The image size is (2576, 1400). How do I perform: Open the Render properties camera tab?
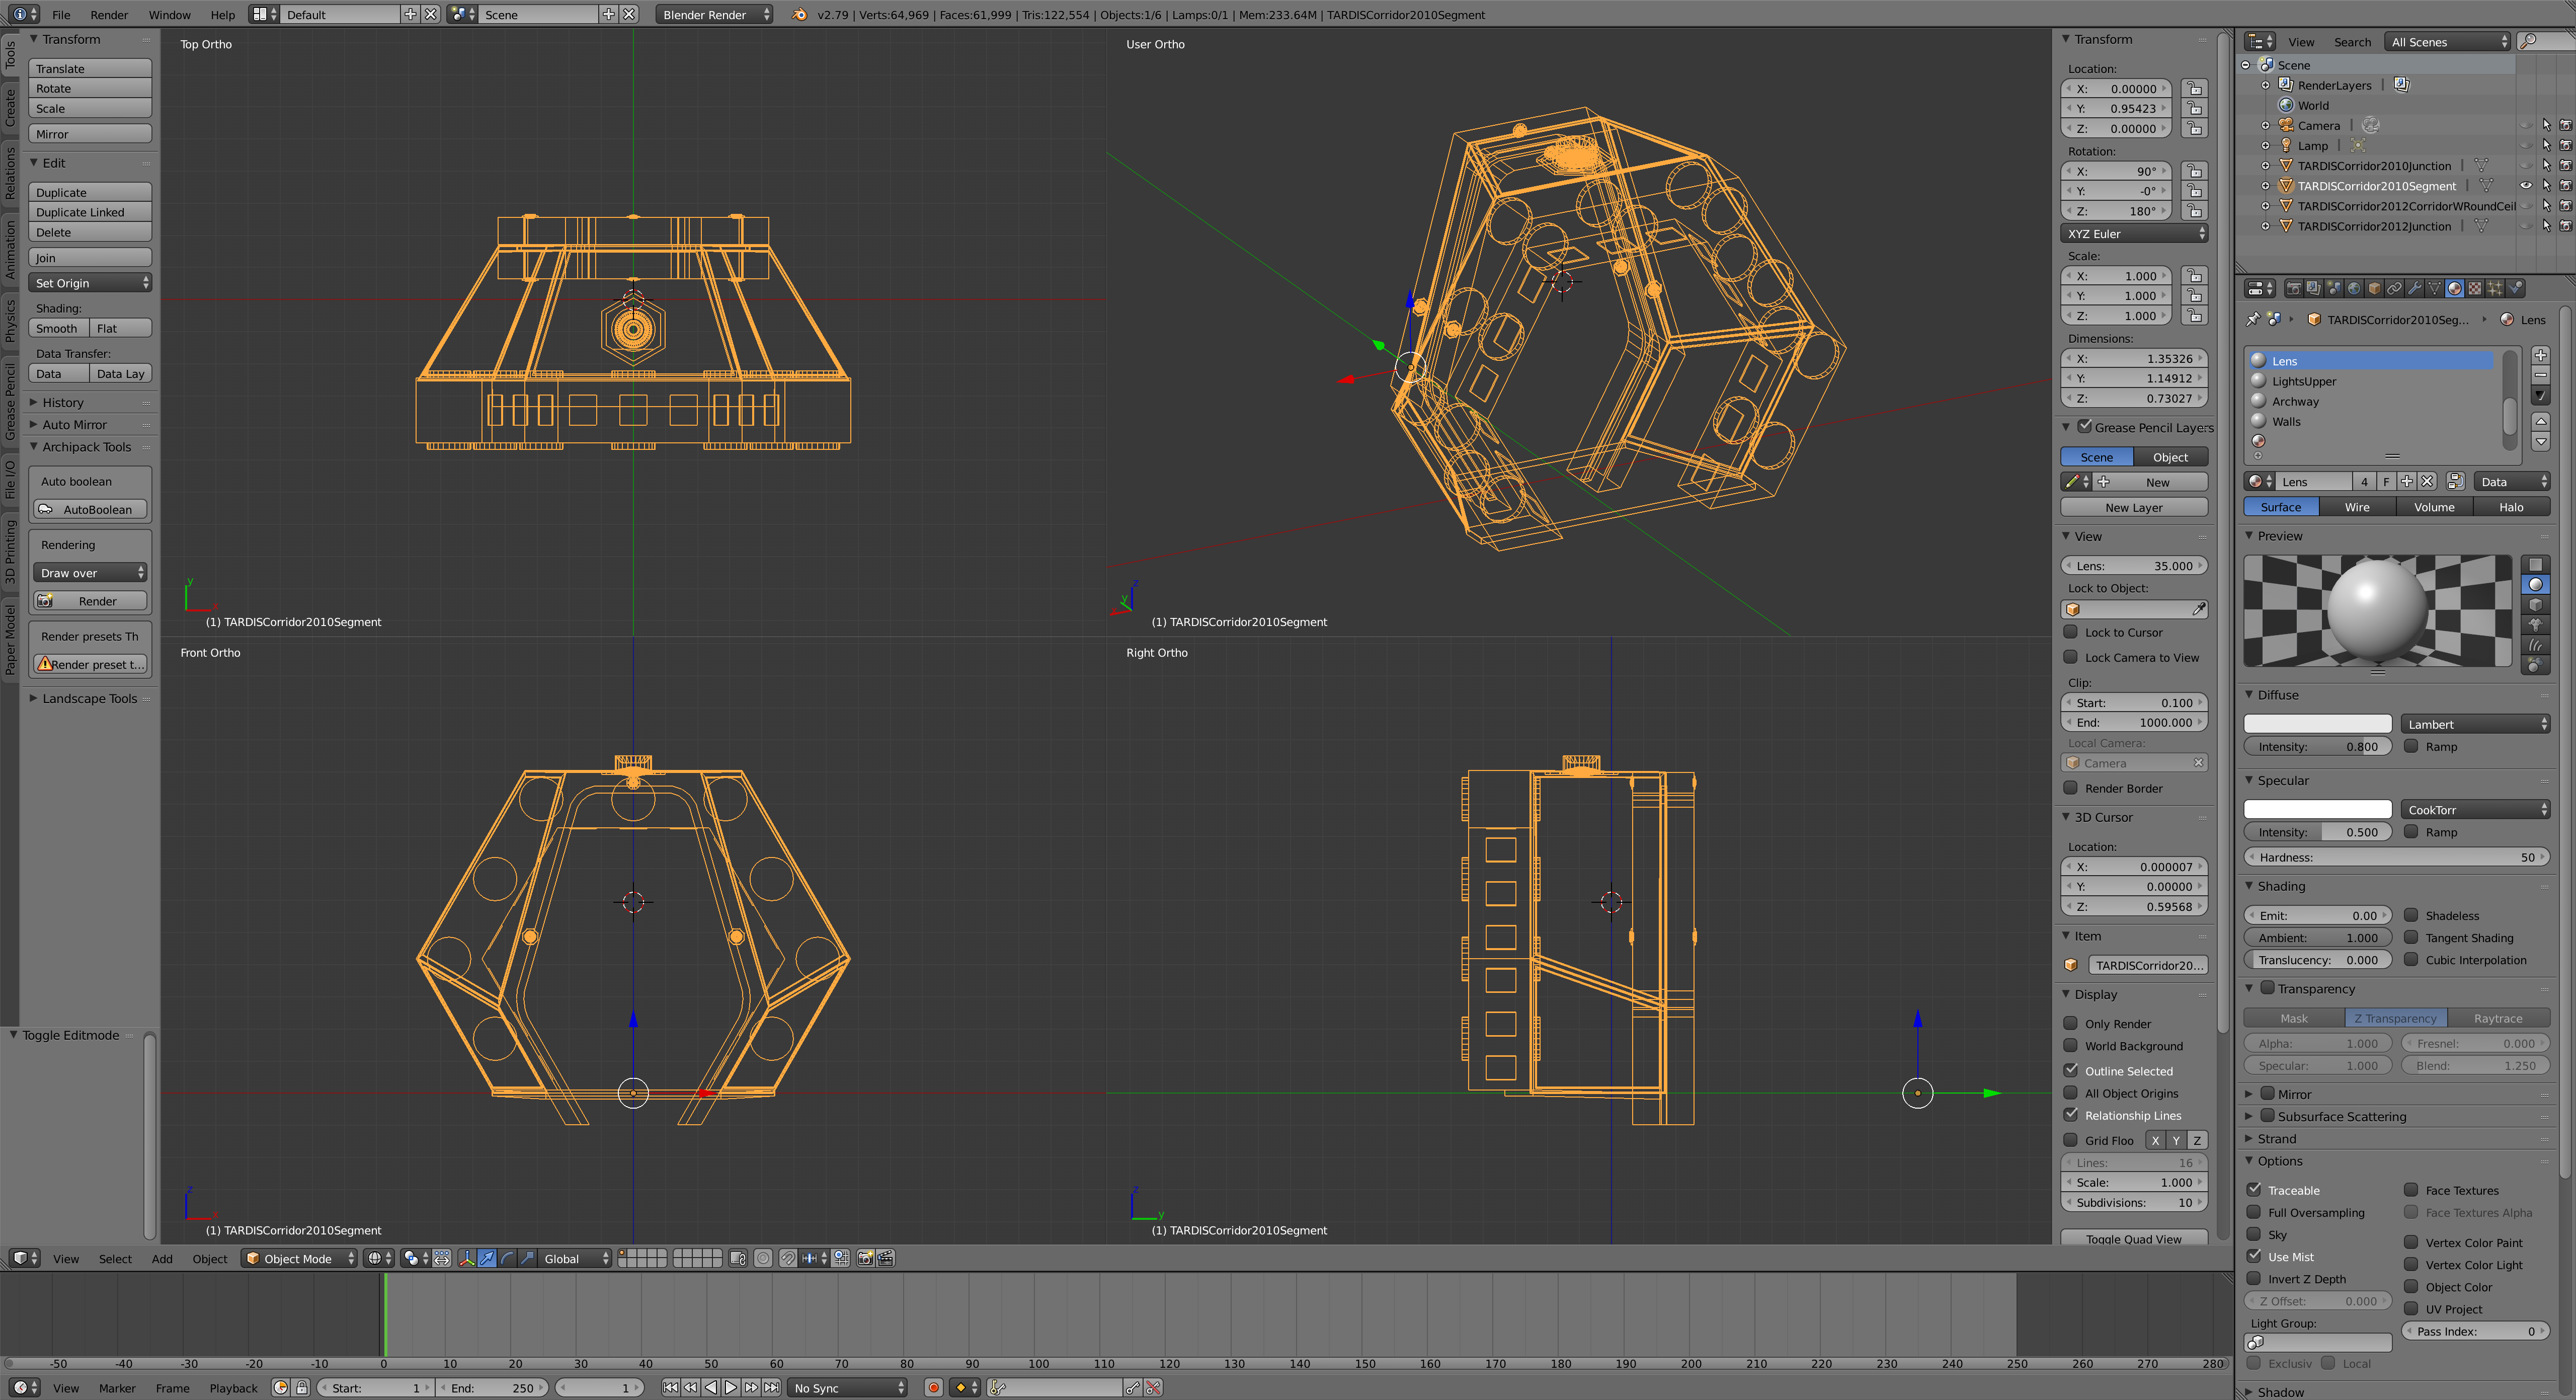(x=2294, y=288)
